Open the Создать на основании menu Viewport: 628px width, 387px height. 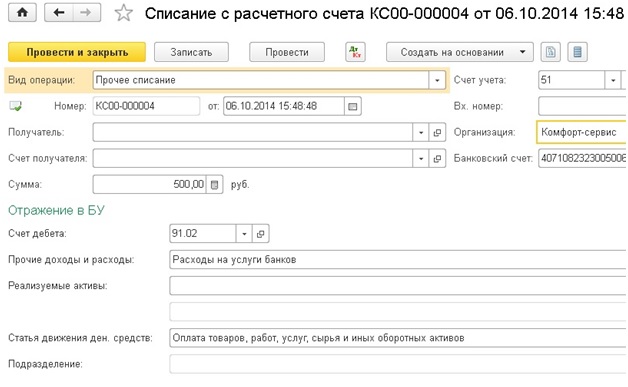(460, 52)
